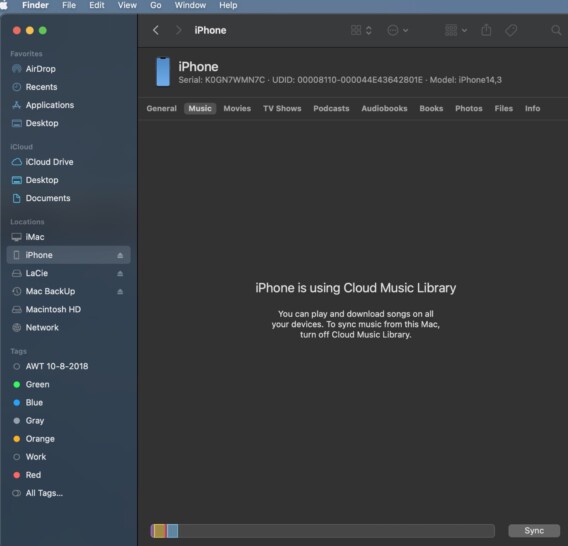Open the View menu
The image size is (568, 546).
(x=127, y=5)
